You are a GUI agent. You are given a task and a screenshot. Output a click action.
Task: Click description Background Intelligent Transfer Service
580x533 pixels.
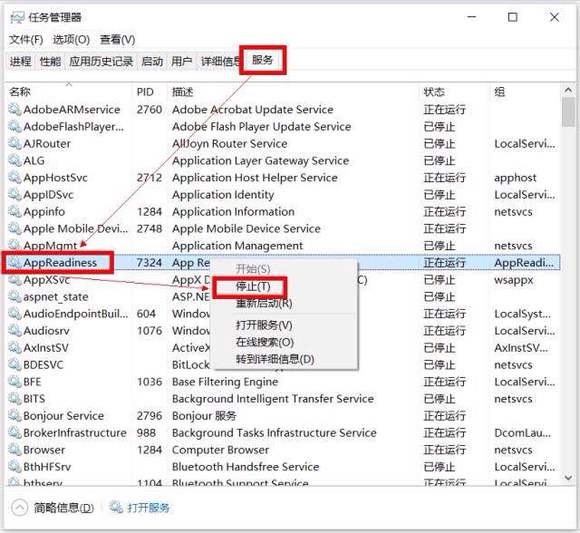coord(273,399)
